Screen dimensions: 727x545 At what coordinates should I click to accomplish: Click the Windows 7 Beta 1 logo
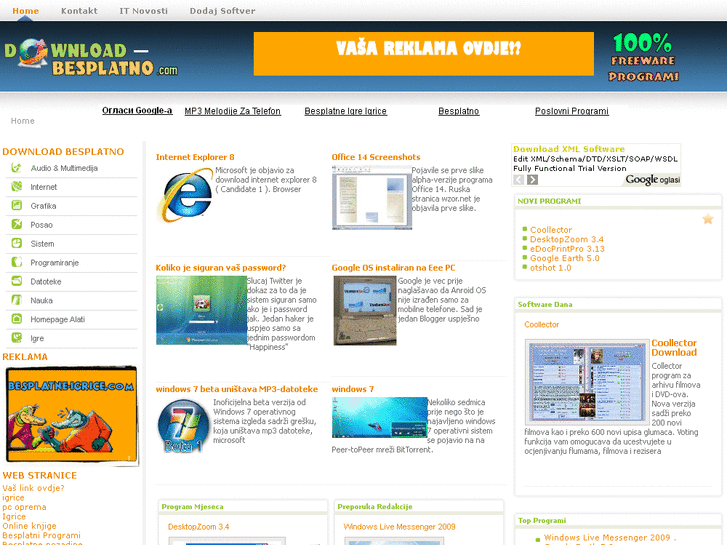click(183, 426)
